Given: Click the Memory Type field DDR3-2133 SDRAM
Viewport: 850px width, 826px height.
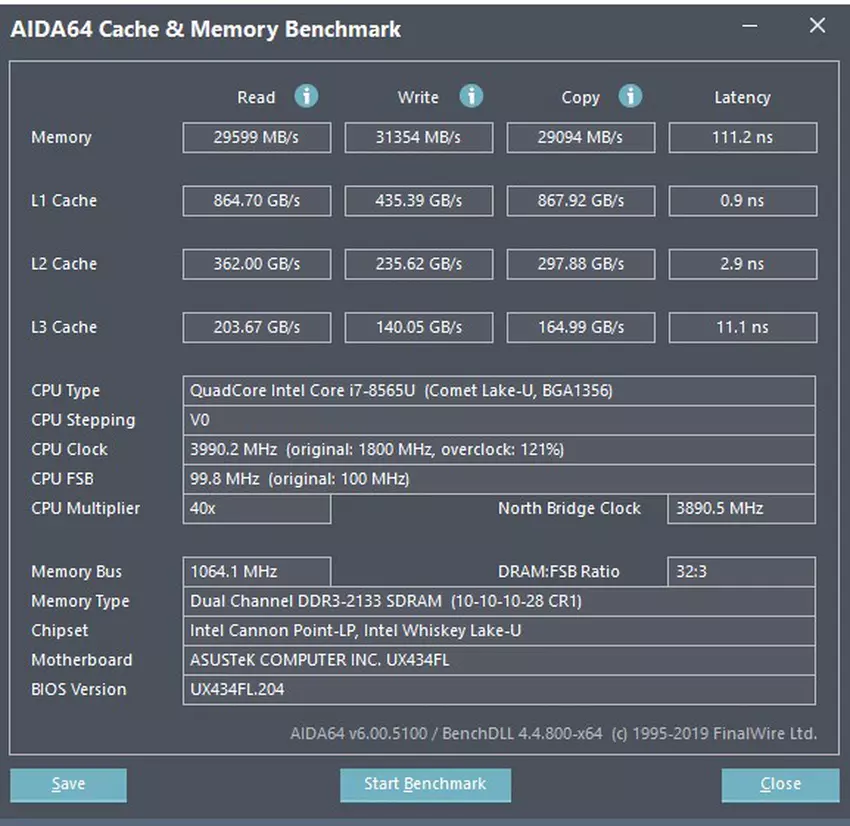Looking at the screenshot, I should coord(498,602).
